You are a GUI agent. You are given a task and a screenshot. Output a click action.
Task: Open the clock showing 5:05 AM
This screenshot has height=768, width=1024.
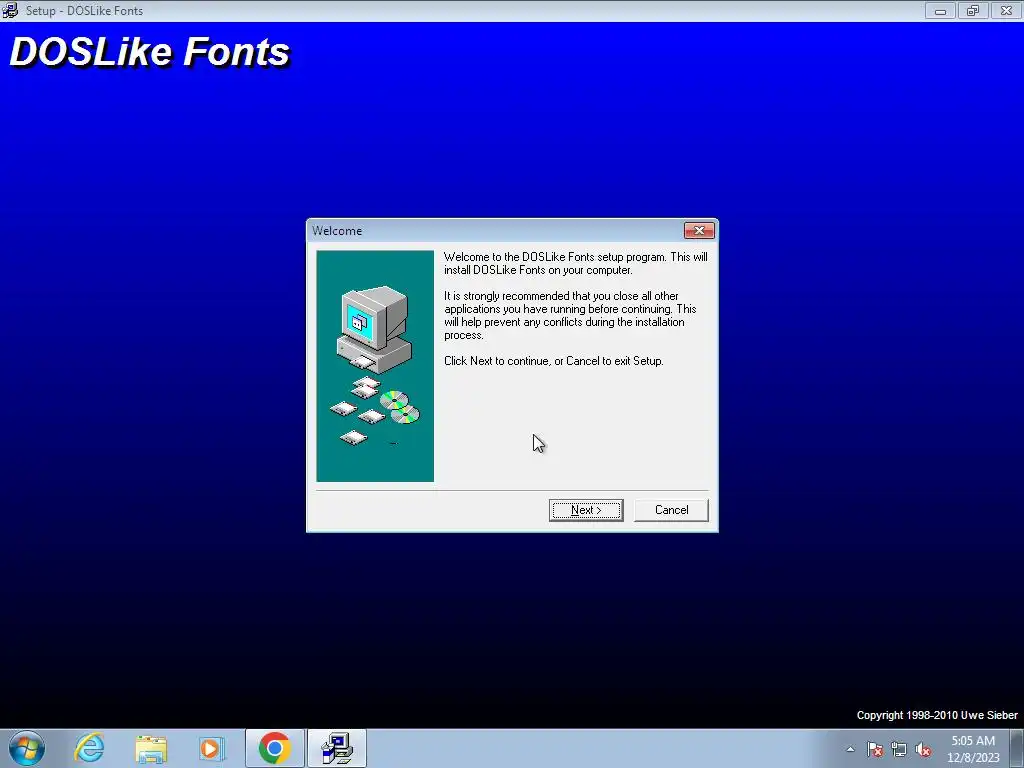(x=973, y=749)
